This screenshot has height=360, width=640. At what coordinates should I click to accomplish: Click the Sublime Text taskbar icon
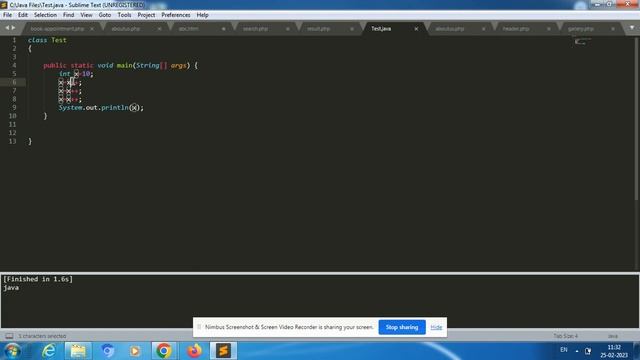pos(223,351)
